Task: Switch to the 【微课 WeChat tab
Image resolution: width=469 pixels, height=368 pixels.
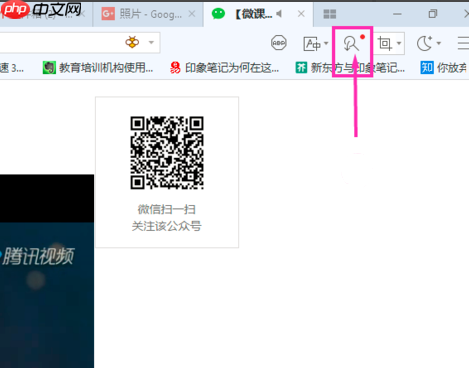Action: coord(258,14)
